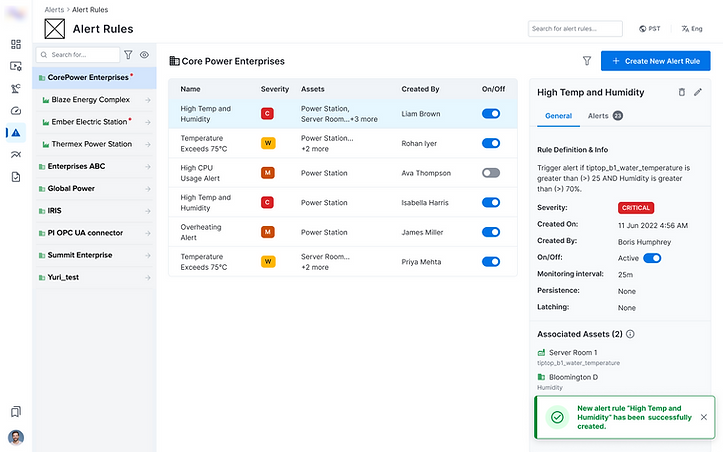Viewport: 723px width, 452px height.
Task: Click the Search for alert rules field
Action: [577, 29]
